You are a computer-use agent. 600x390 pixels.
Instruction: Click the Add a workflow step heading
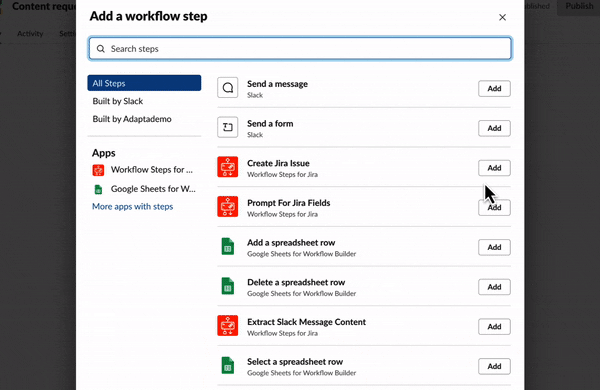point(148,16)
